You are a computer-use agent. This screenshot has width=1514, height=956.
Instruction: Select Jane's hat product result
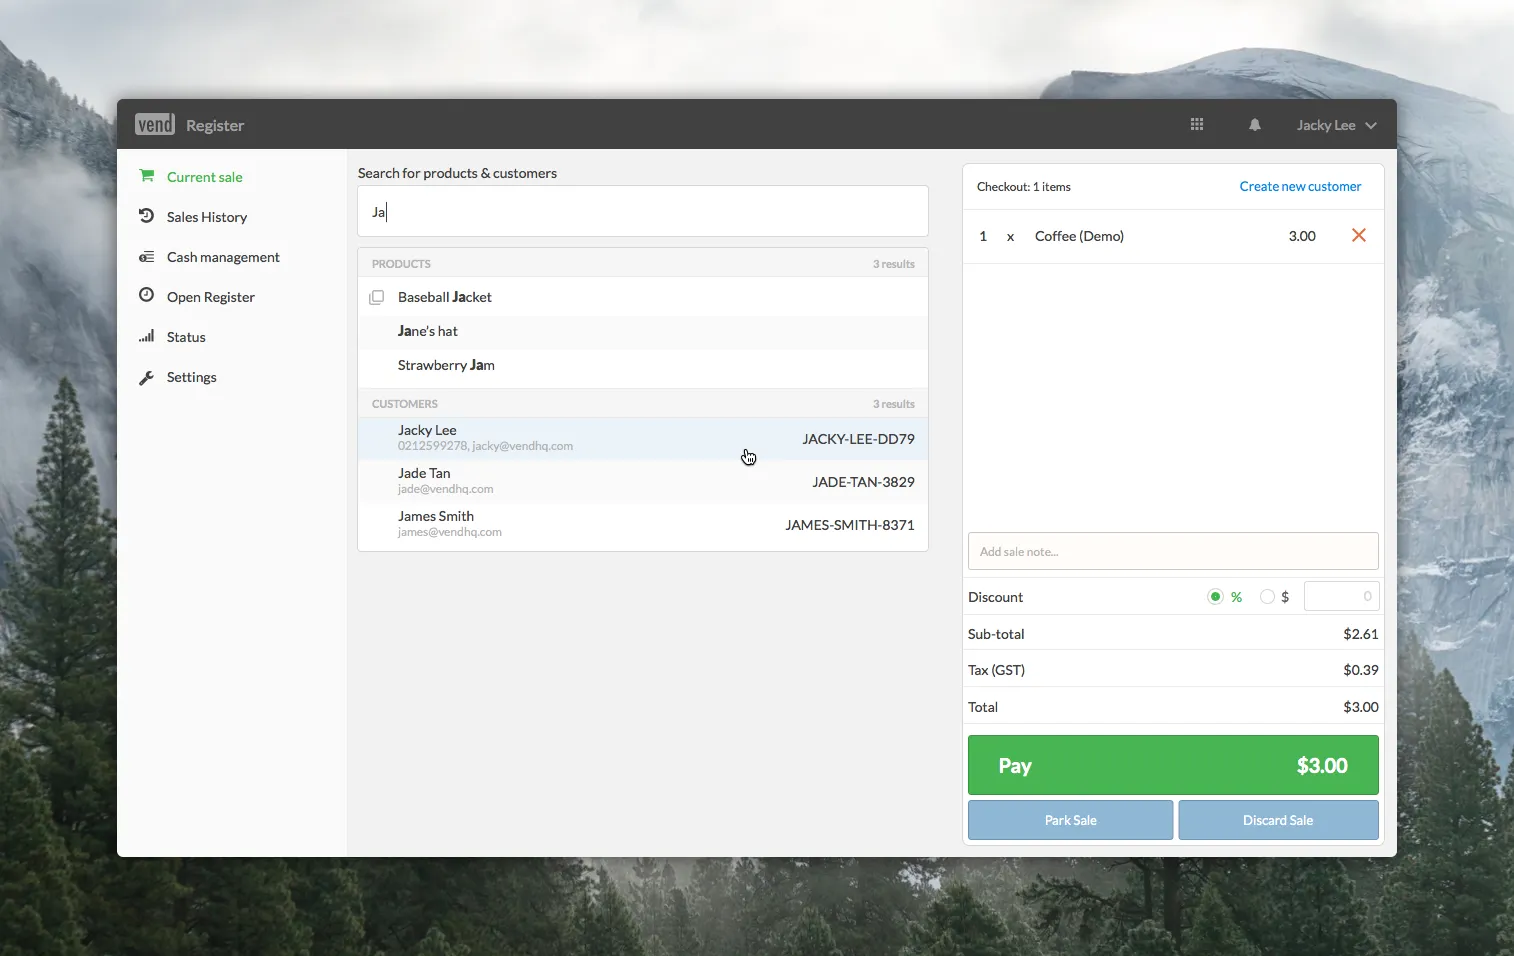(x=643, y=331)
